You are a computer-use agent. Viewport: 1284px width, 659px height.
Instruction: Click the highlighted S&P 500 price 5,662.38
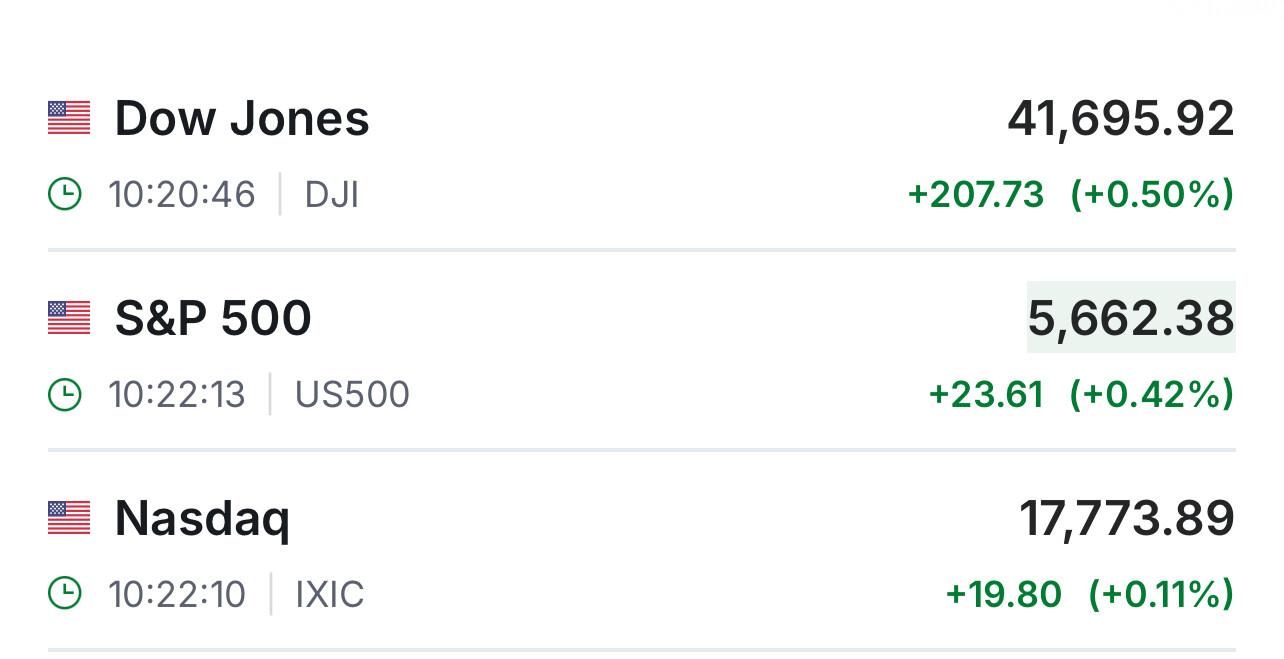click(1131, 318)
